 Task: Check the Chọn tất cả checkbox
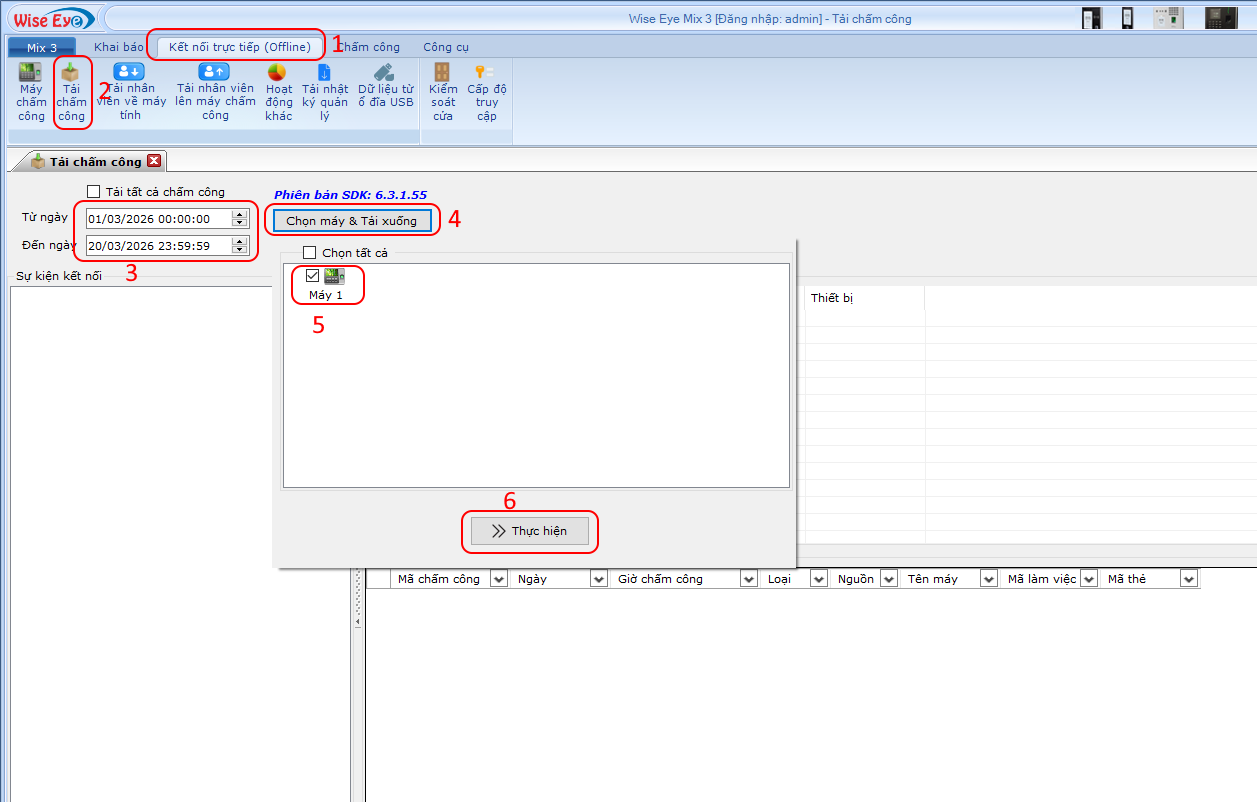[x=310, y=253]
